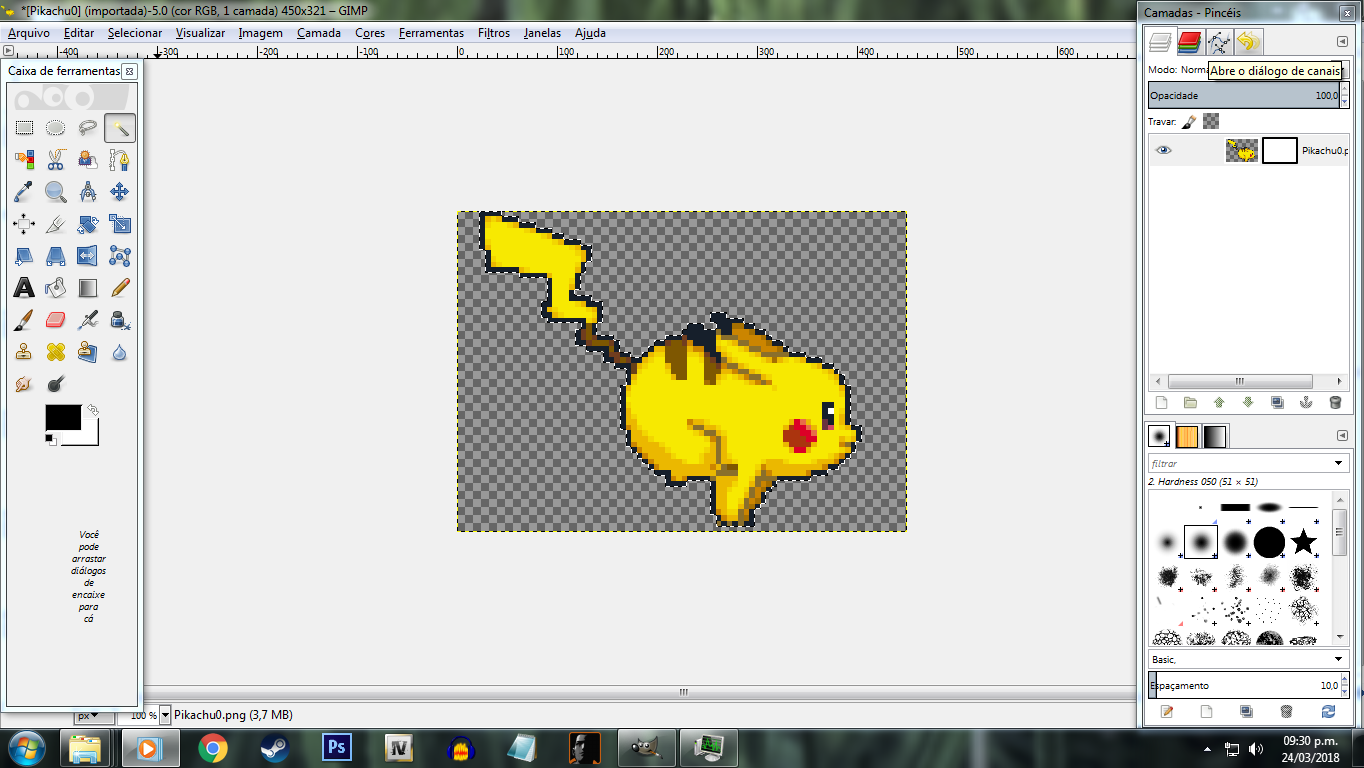The width and height of the screenshot is (1364, 768).
Task: Select the Paintbrush tool
Action: (x=24, y=320)
